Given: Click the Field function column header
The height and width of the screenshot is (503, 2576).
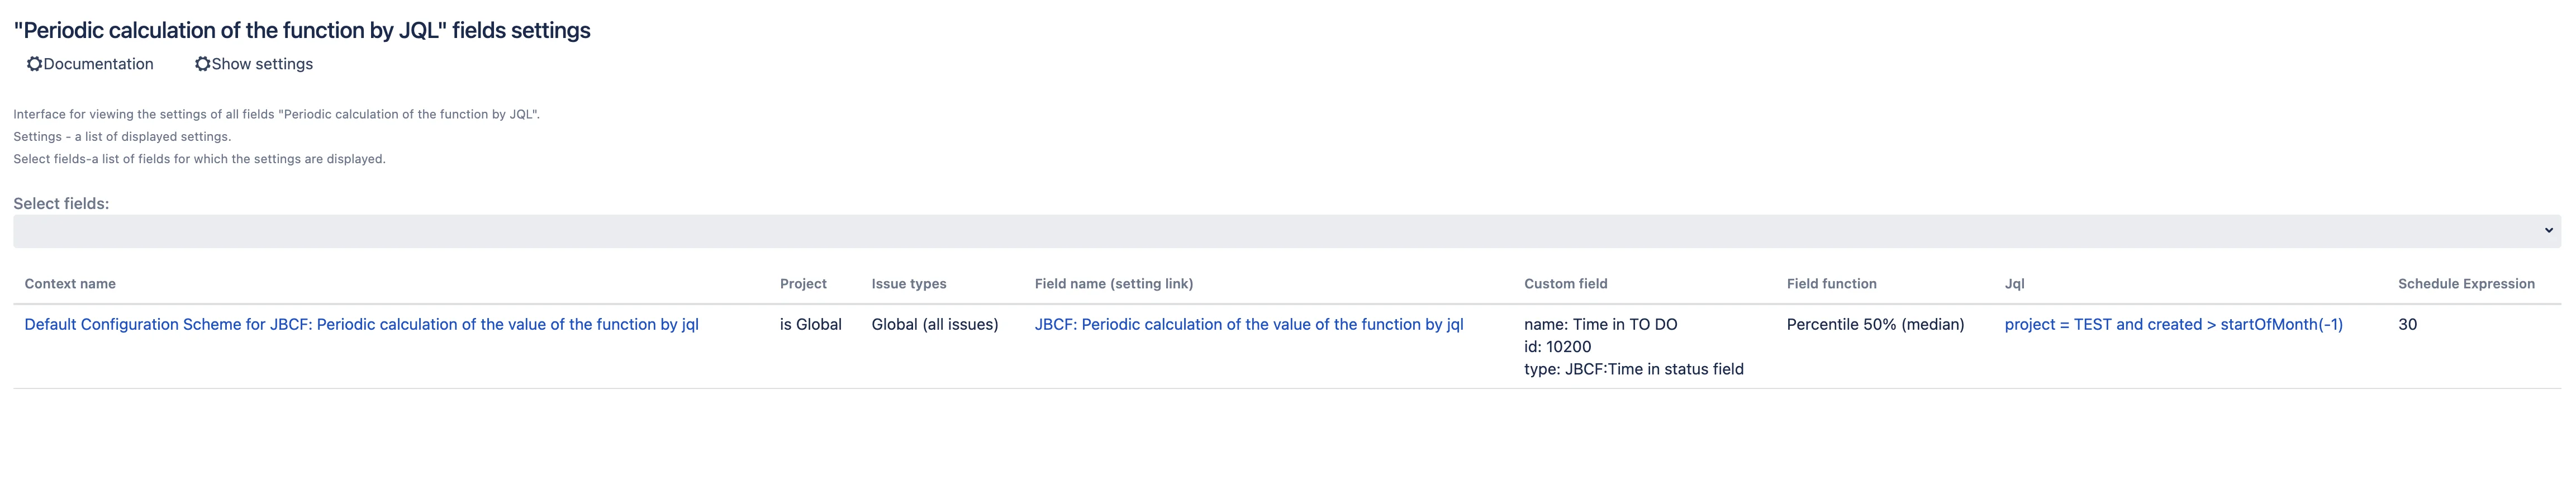Looking at the screenshot, I should point(1831,284).
